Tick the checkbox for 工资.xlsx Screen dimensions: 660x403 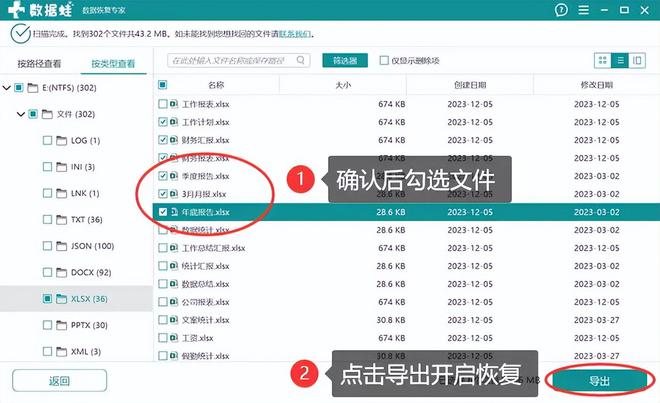point(163,338)
